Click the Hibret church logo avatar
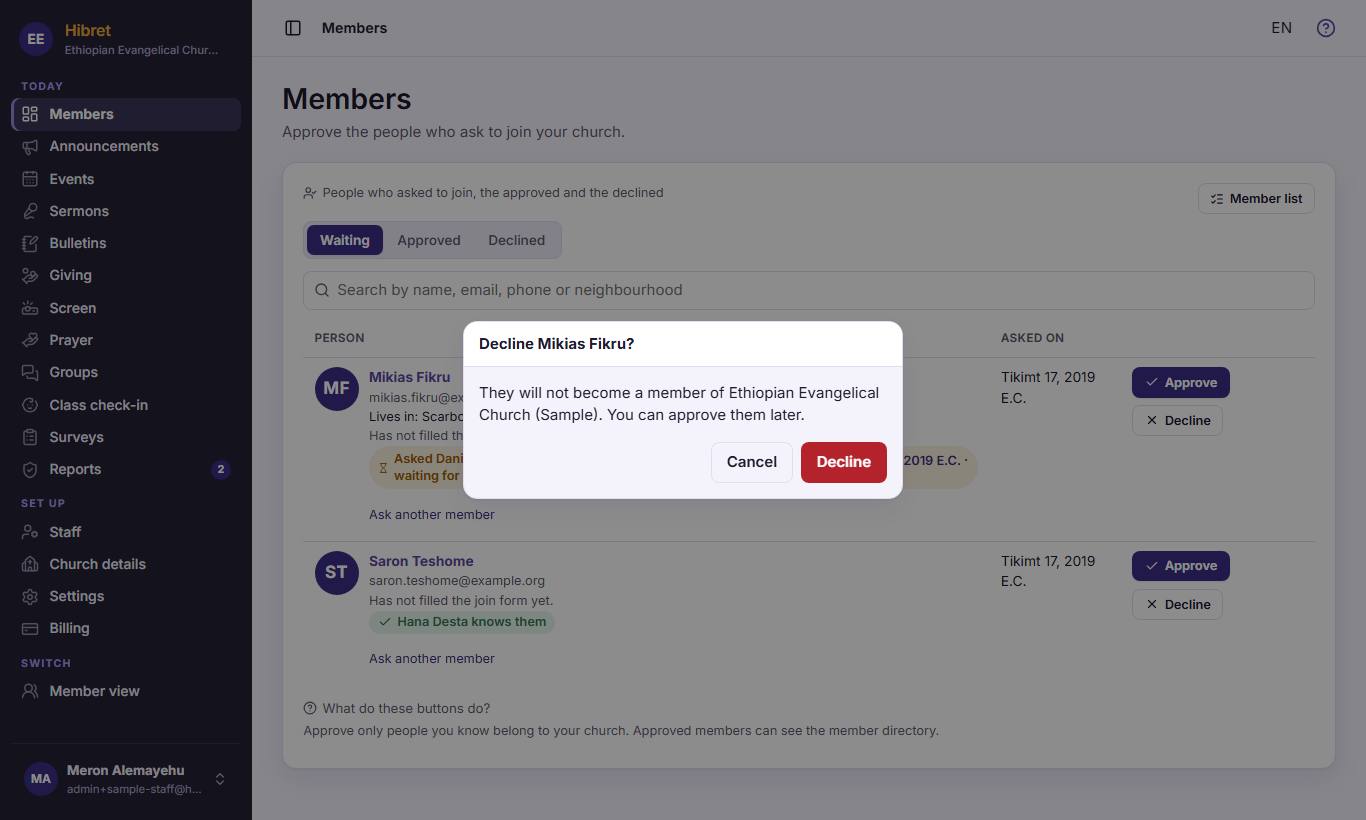Viewport: 1366px width, 820px height. (36, 39)
